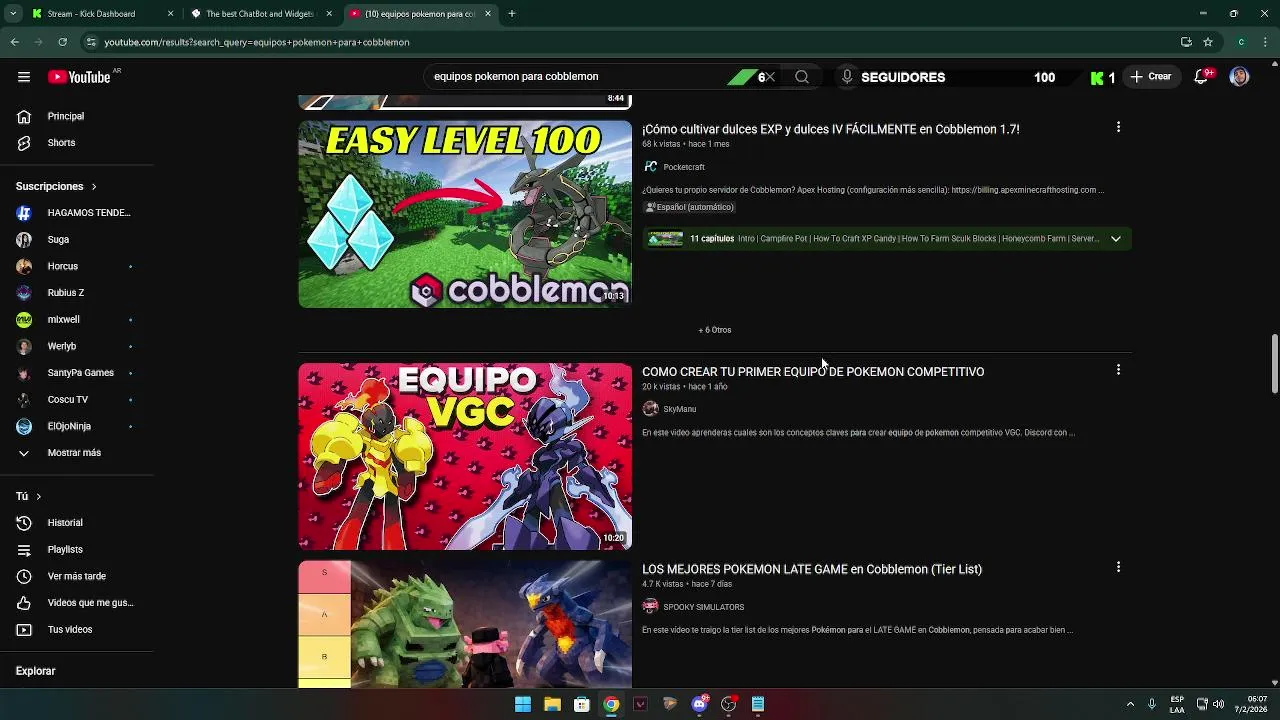Click the Crear button

(1150, 77)
